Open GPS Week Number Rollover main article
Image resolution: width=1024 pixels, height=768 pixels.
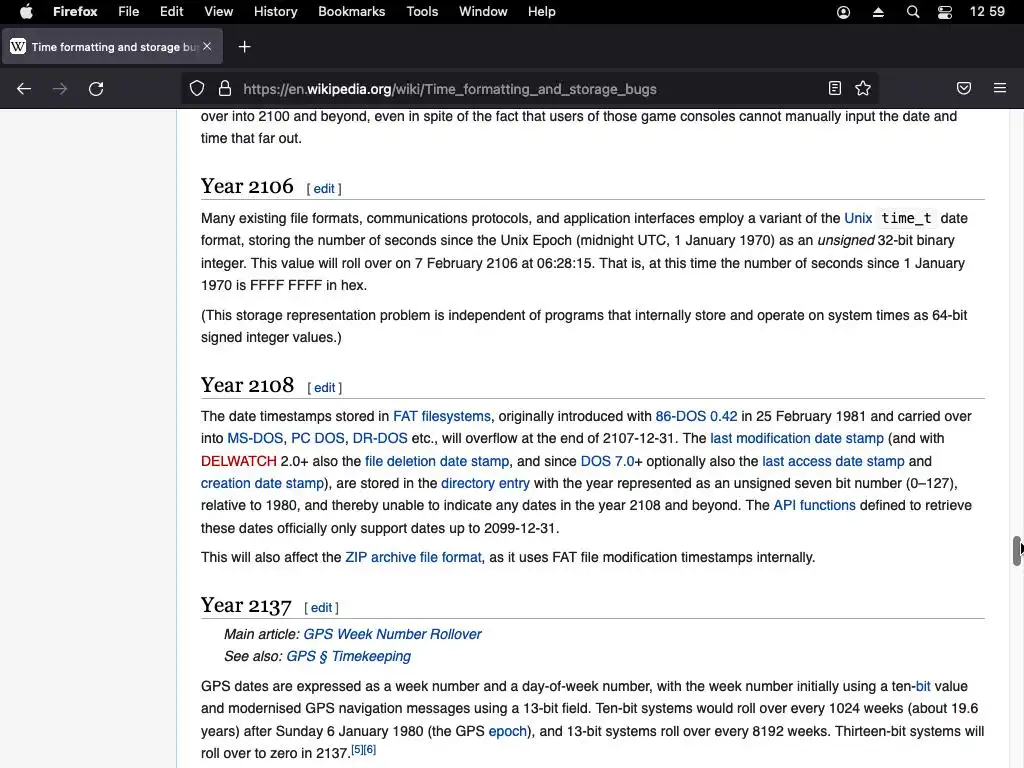[x=392, y=635]
